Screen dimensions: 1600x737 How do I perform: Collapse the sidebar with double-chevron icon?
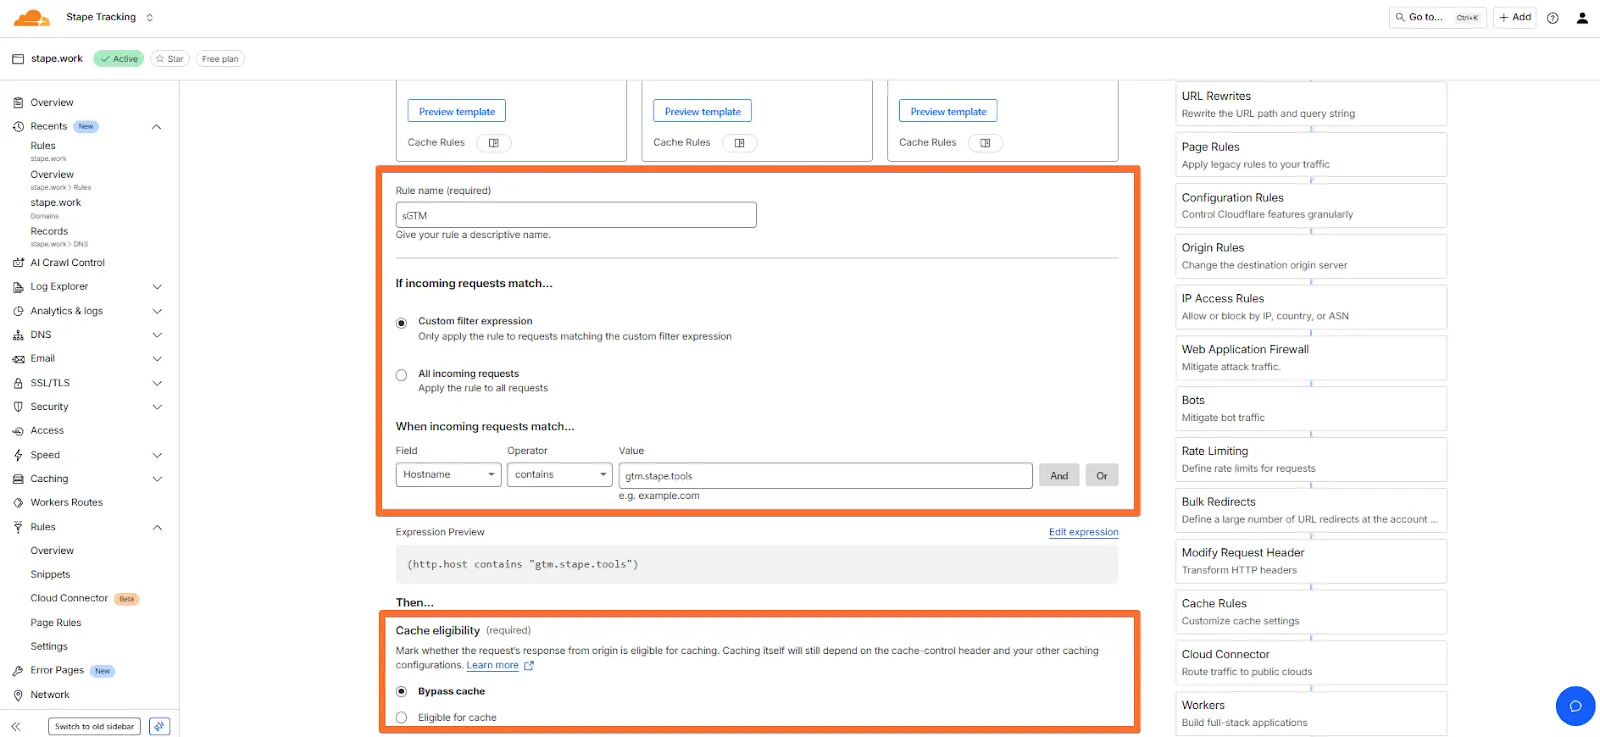[x=16, y=727]
